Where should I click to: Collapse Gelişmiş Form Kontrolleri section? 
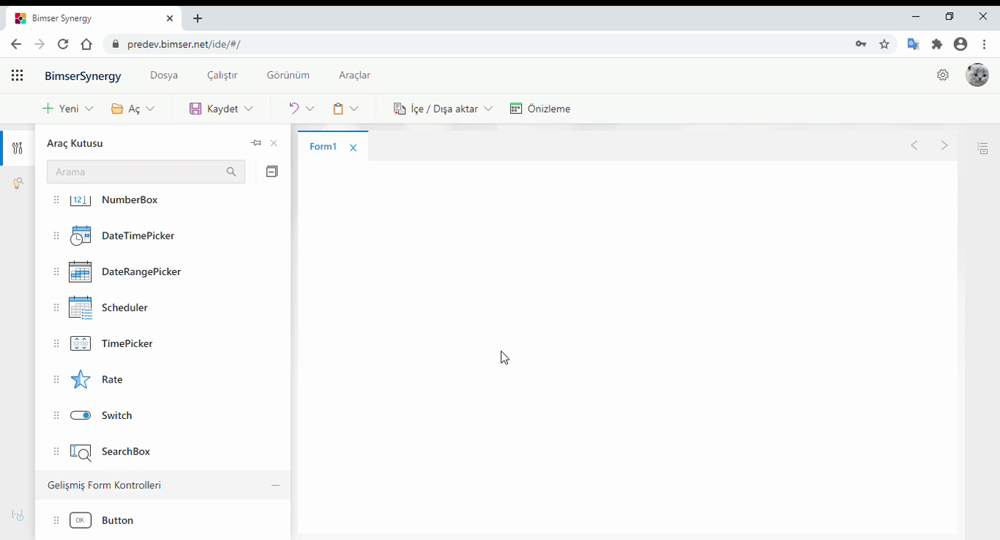[x=275, y=486]
